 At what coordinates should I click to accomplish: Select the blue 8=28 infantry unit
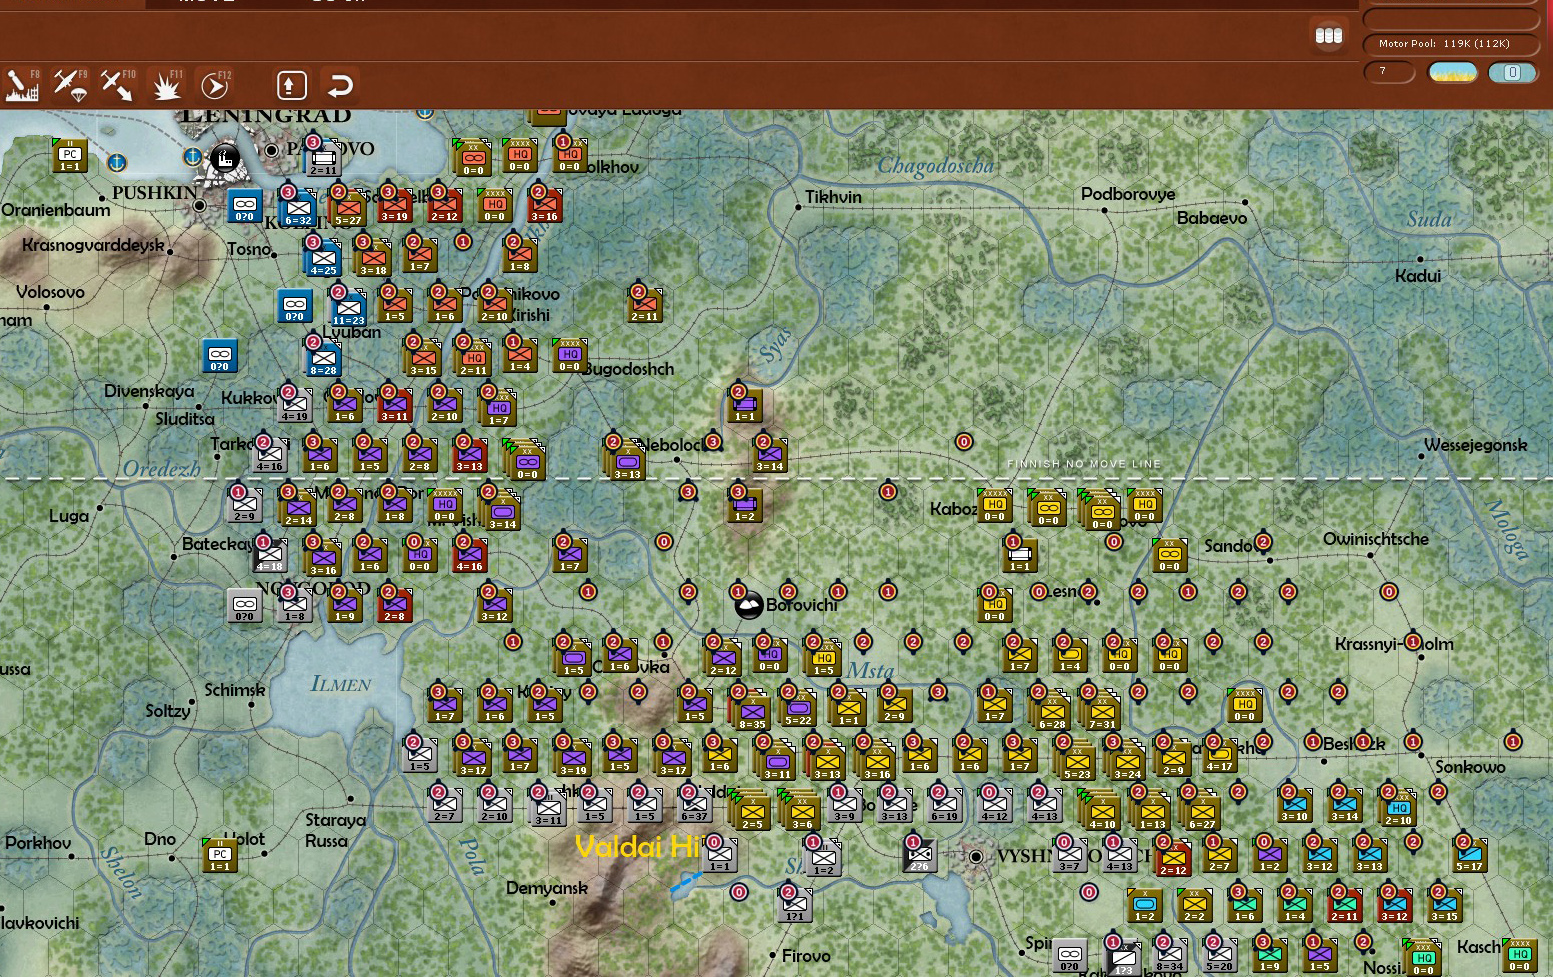tap(322, 359)
